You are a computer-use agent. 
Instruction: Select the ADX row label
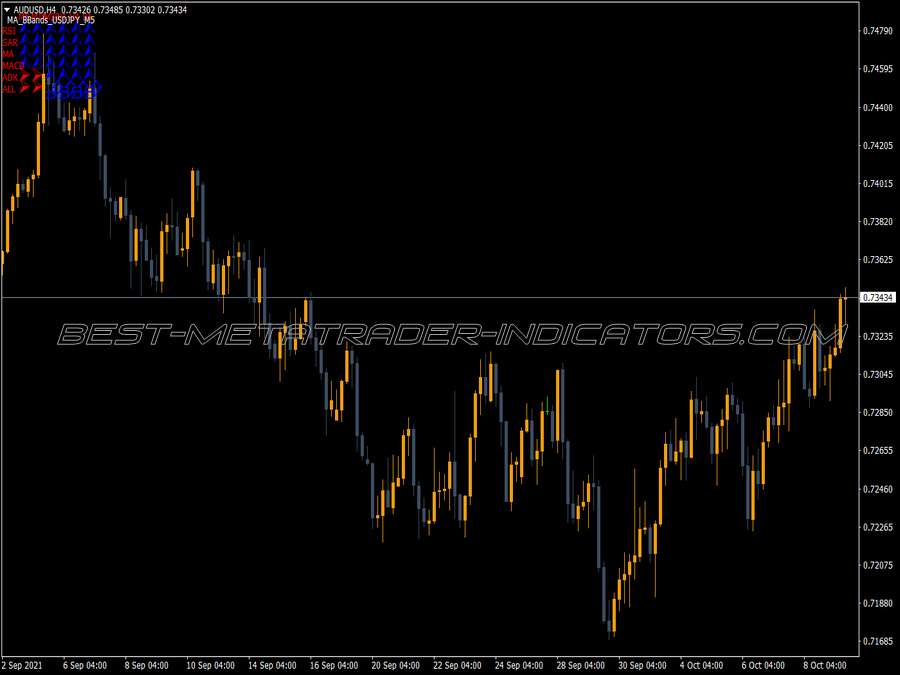point(10,77)
